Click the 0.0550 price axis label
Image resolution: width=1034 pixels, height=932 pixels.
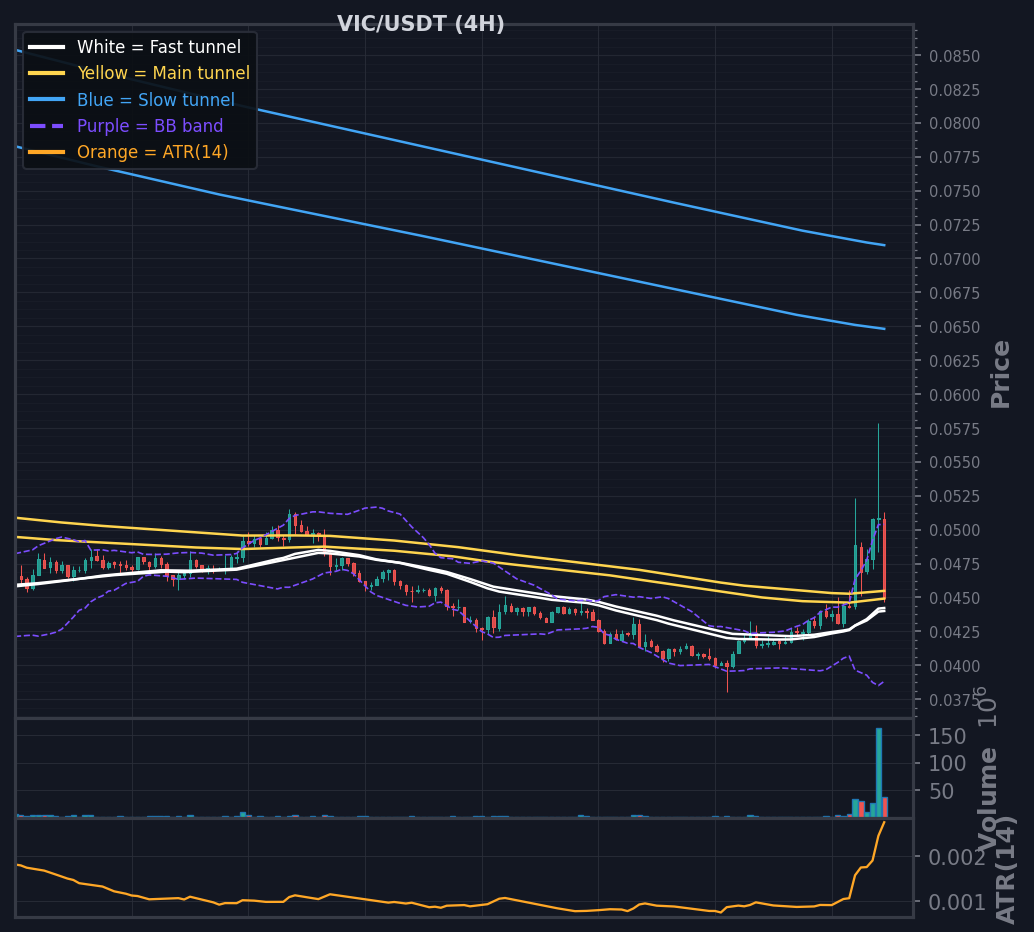pos(954,462)
